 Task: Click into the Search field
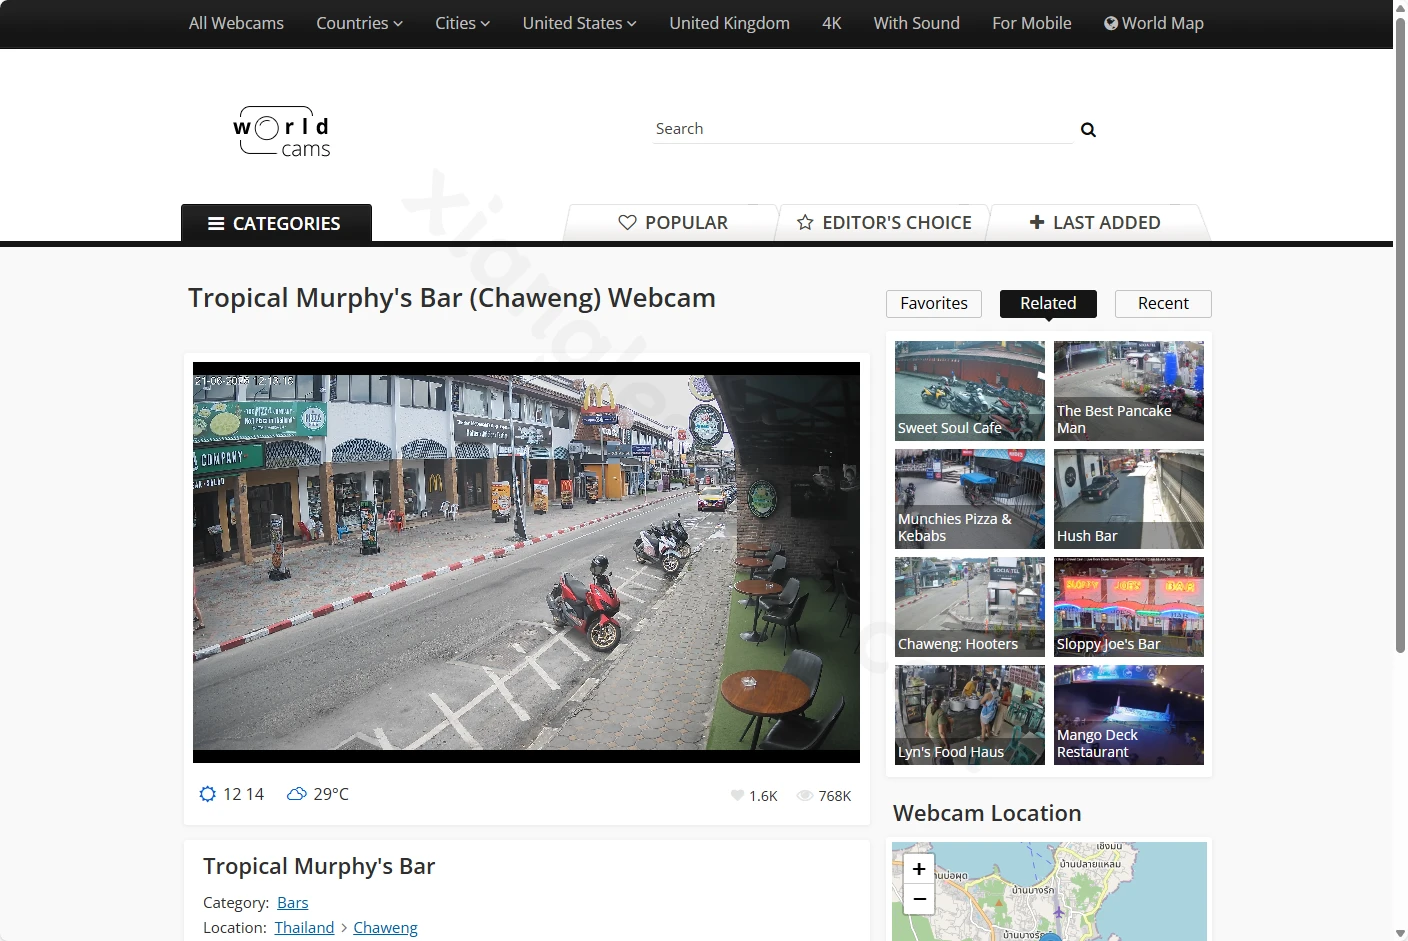862,129
